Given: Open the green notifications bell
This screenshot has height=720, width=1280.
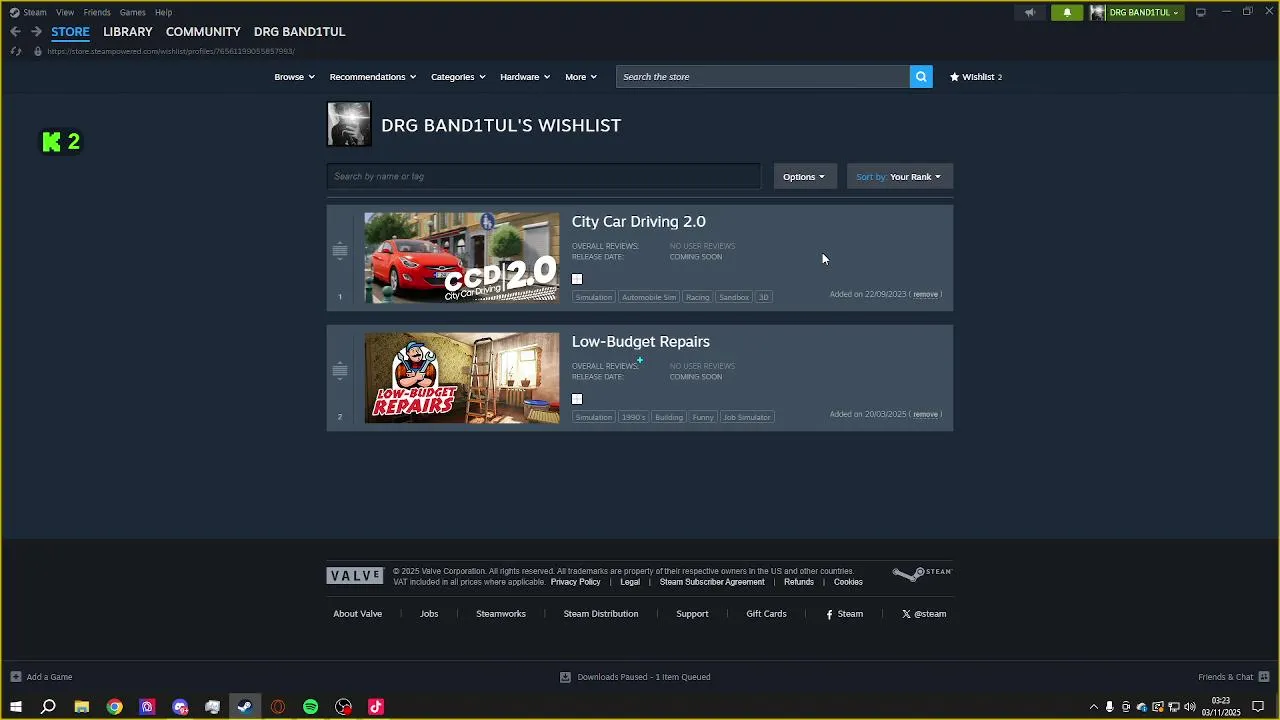Looking at the screenshot, I should [x=1067, y=12].
